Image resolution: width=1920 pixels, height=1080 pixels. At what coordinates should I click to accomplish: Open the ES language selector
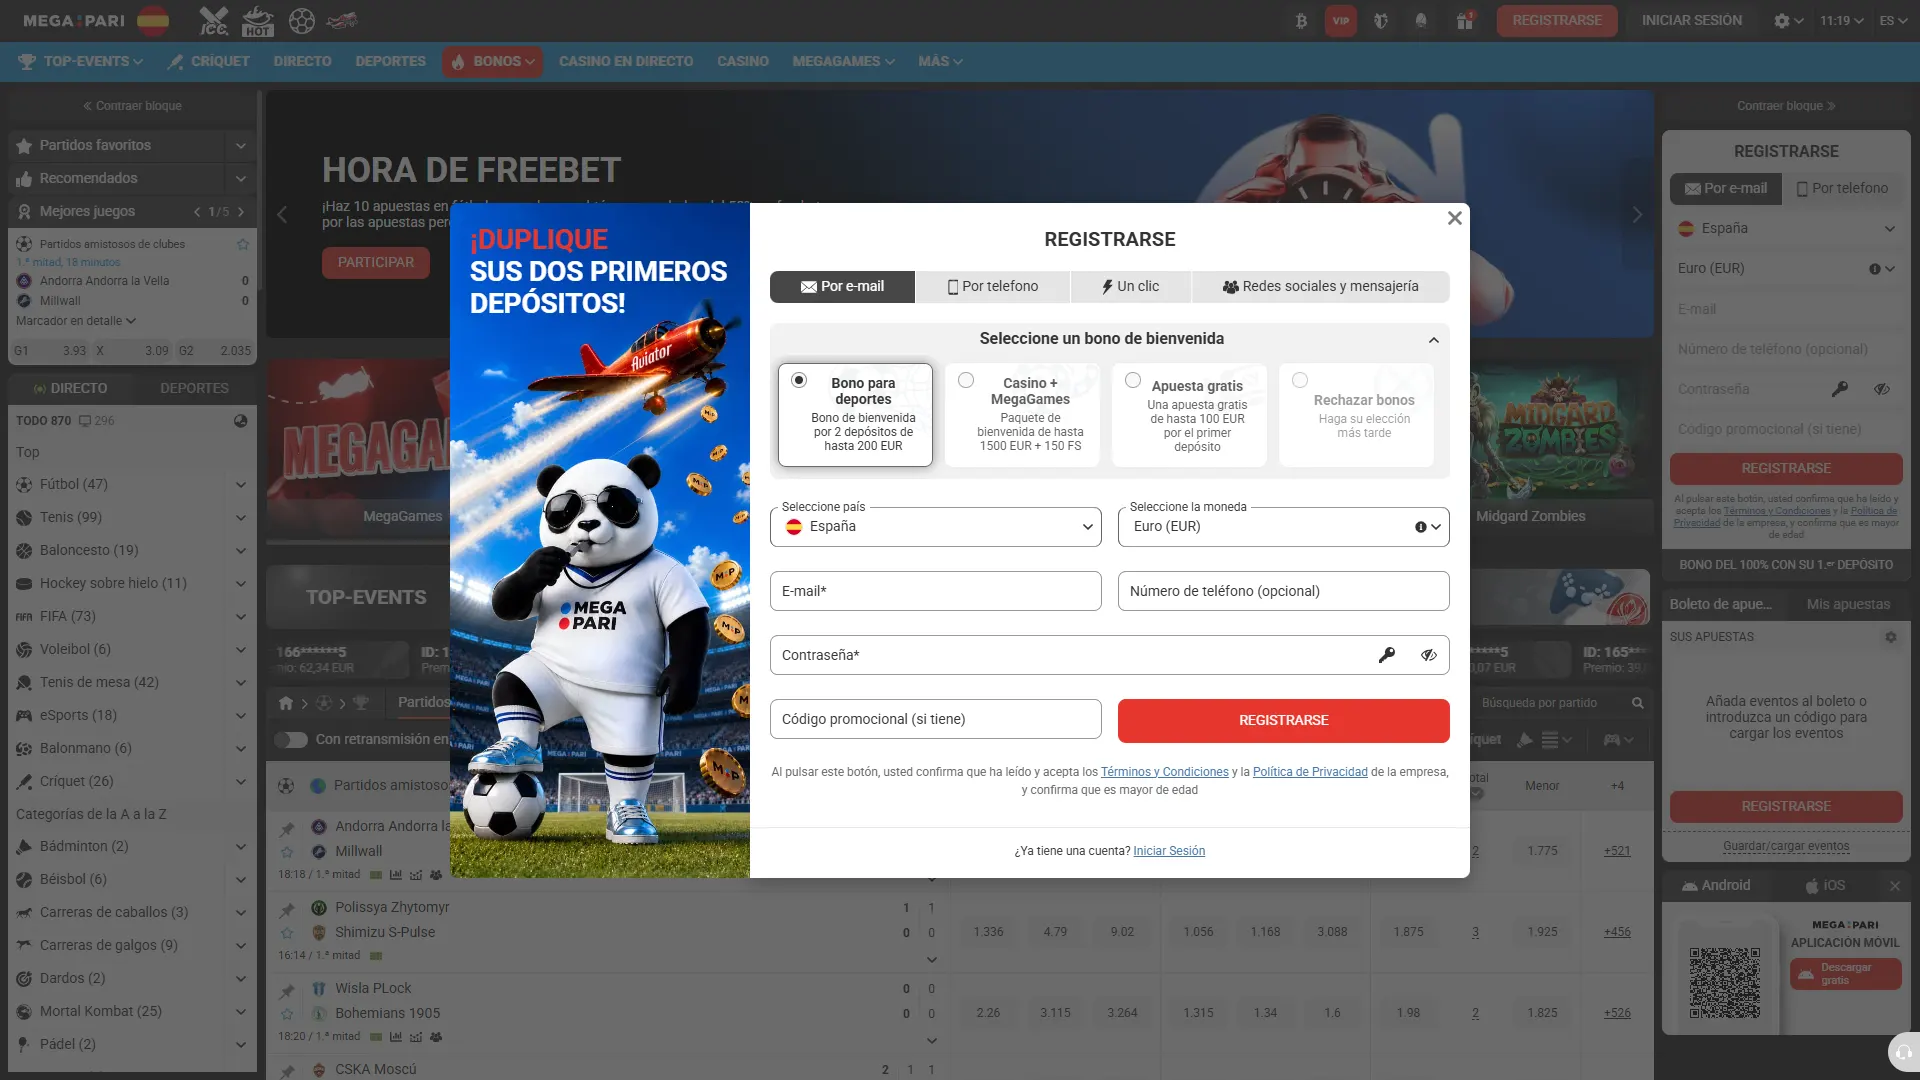(x=1893, y=20)
